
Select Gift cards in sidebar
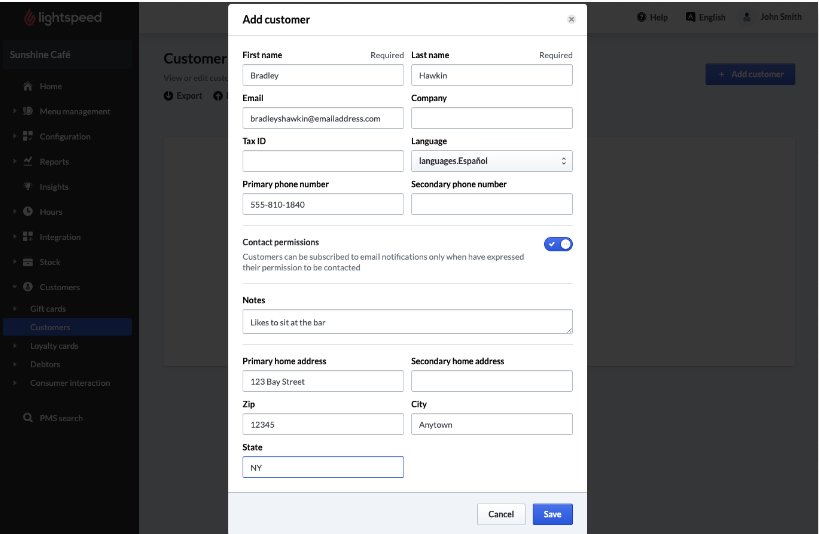(x=48, y=309)
